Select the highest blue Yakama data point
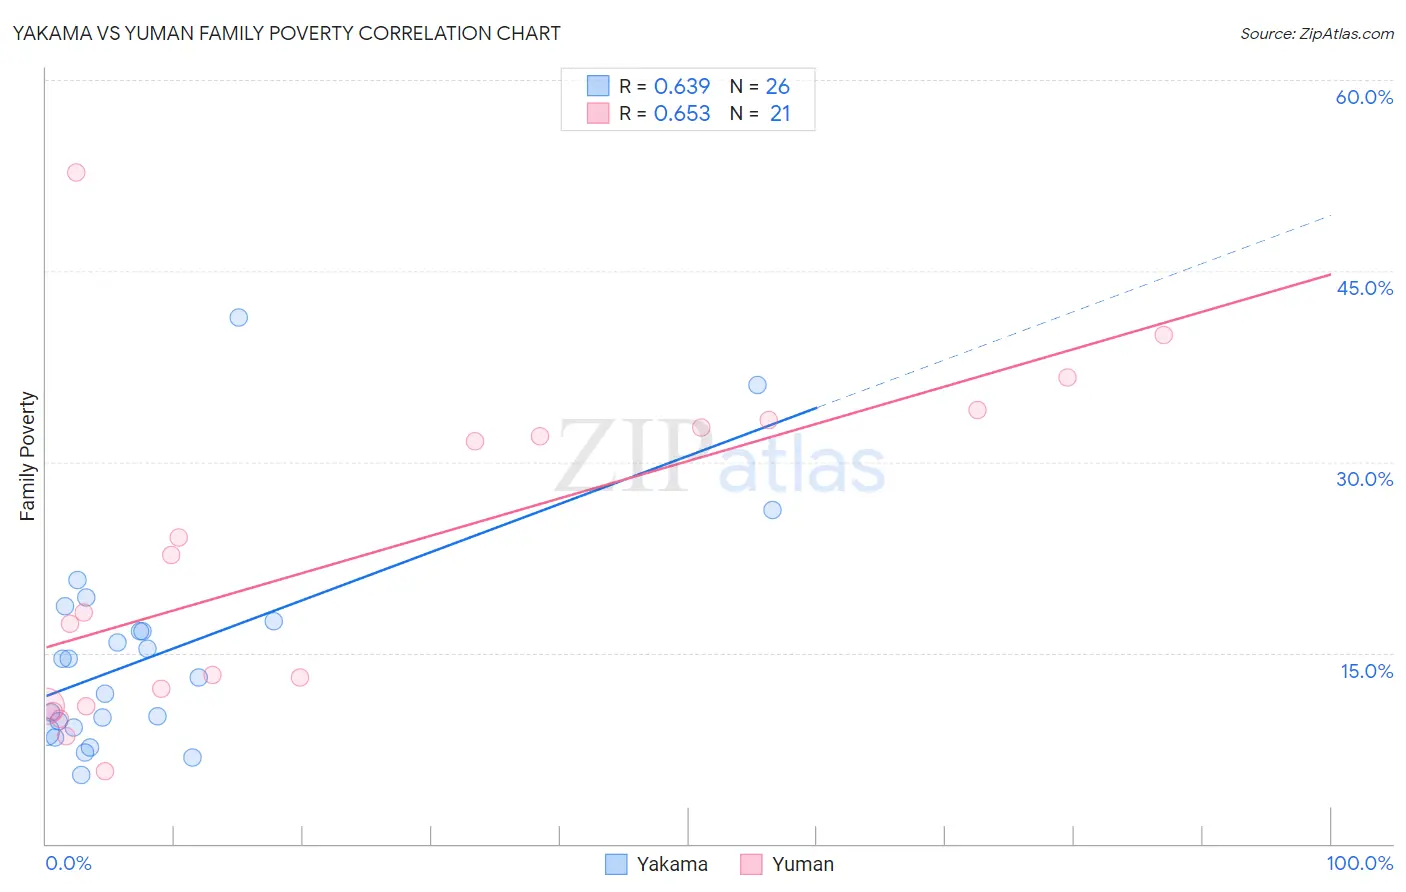 (238, 317)
